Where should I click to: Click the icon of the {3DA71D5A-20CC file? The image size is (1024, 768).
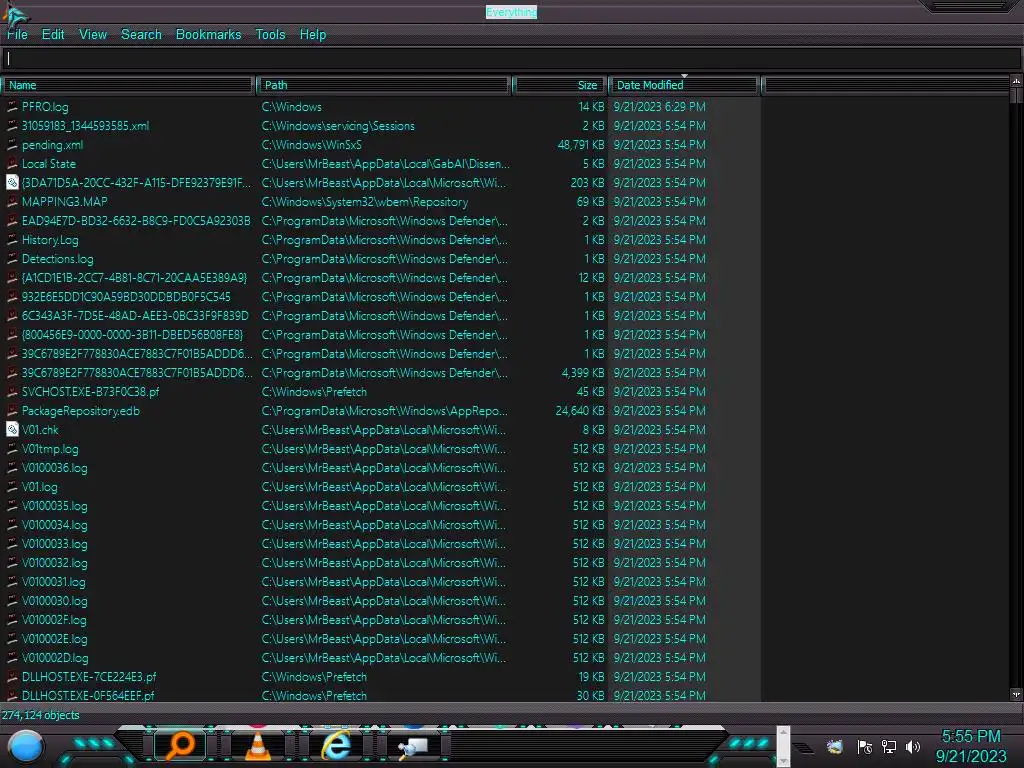click(x=12, y=182)
